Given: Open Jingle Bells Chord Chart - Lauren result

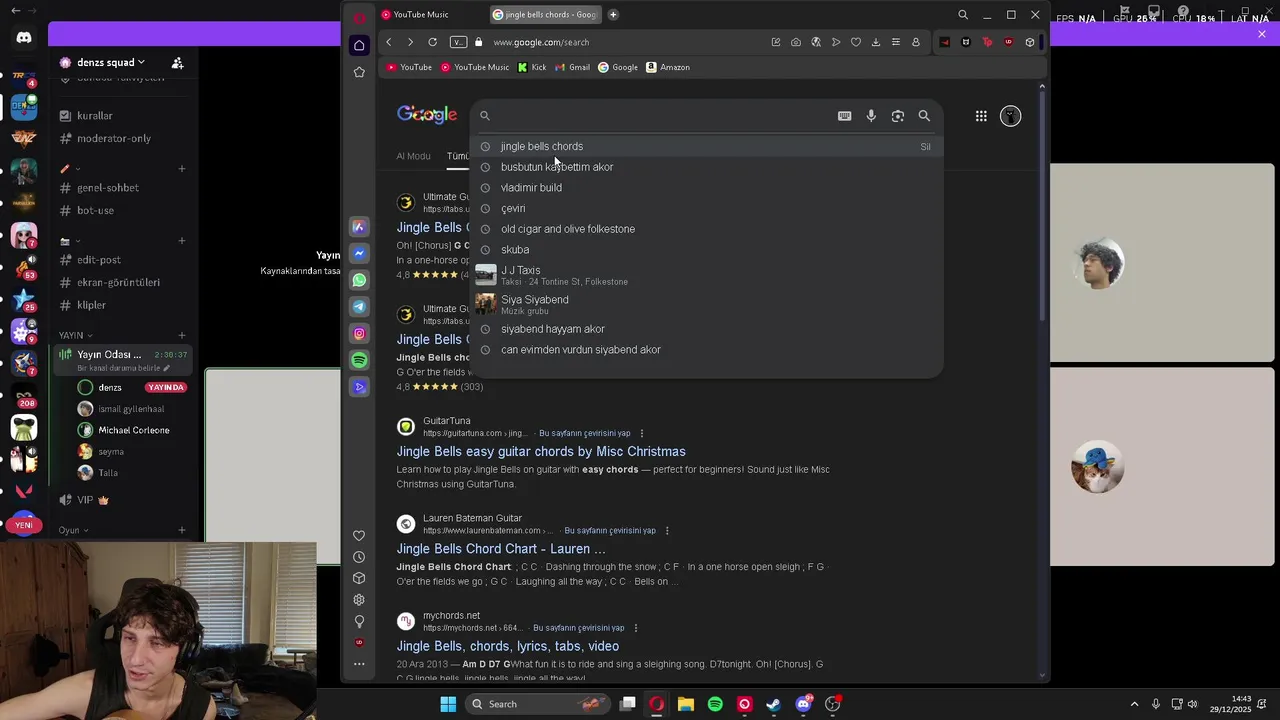Looking at the screenshot, I should (501, 549).
